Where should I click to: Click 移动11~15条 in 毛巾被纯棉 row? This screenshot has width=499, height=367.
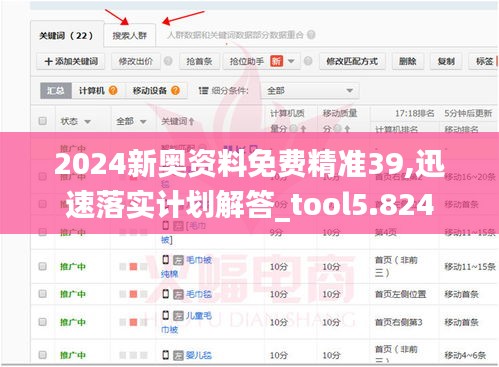(x=470, y=267)
